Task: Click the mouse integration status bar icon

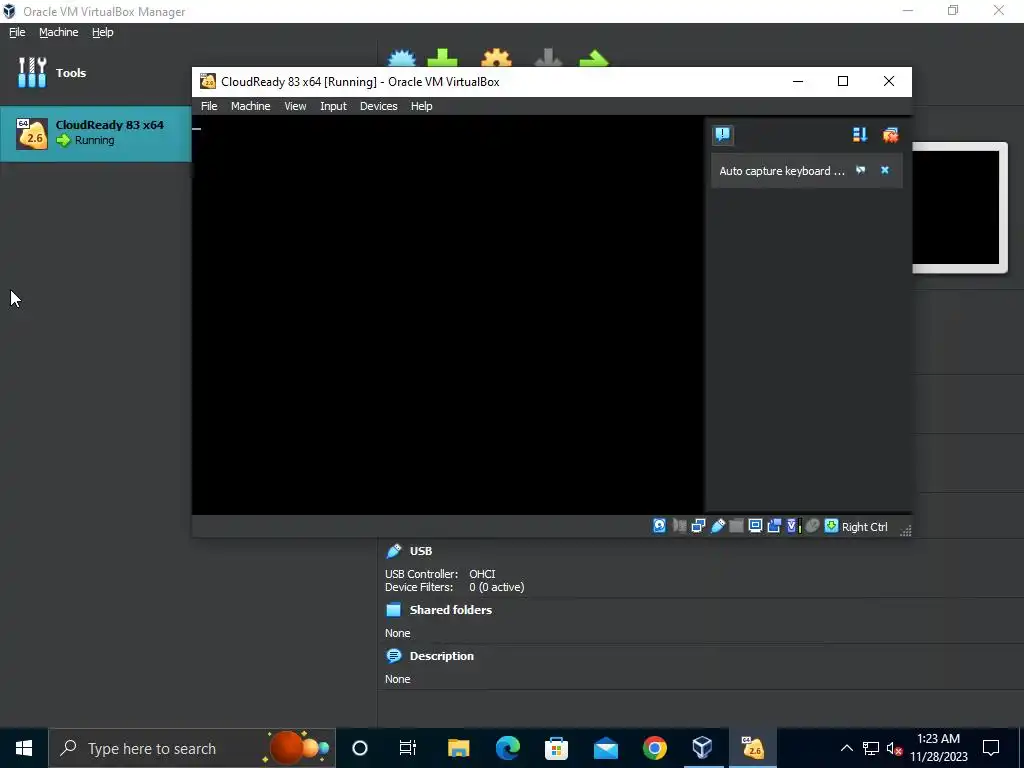Action: pyautogui.click(x=812, y=526)
